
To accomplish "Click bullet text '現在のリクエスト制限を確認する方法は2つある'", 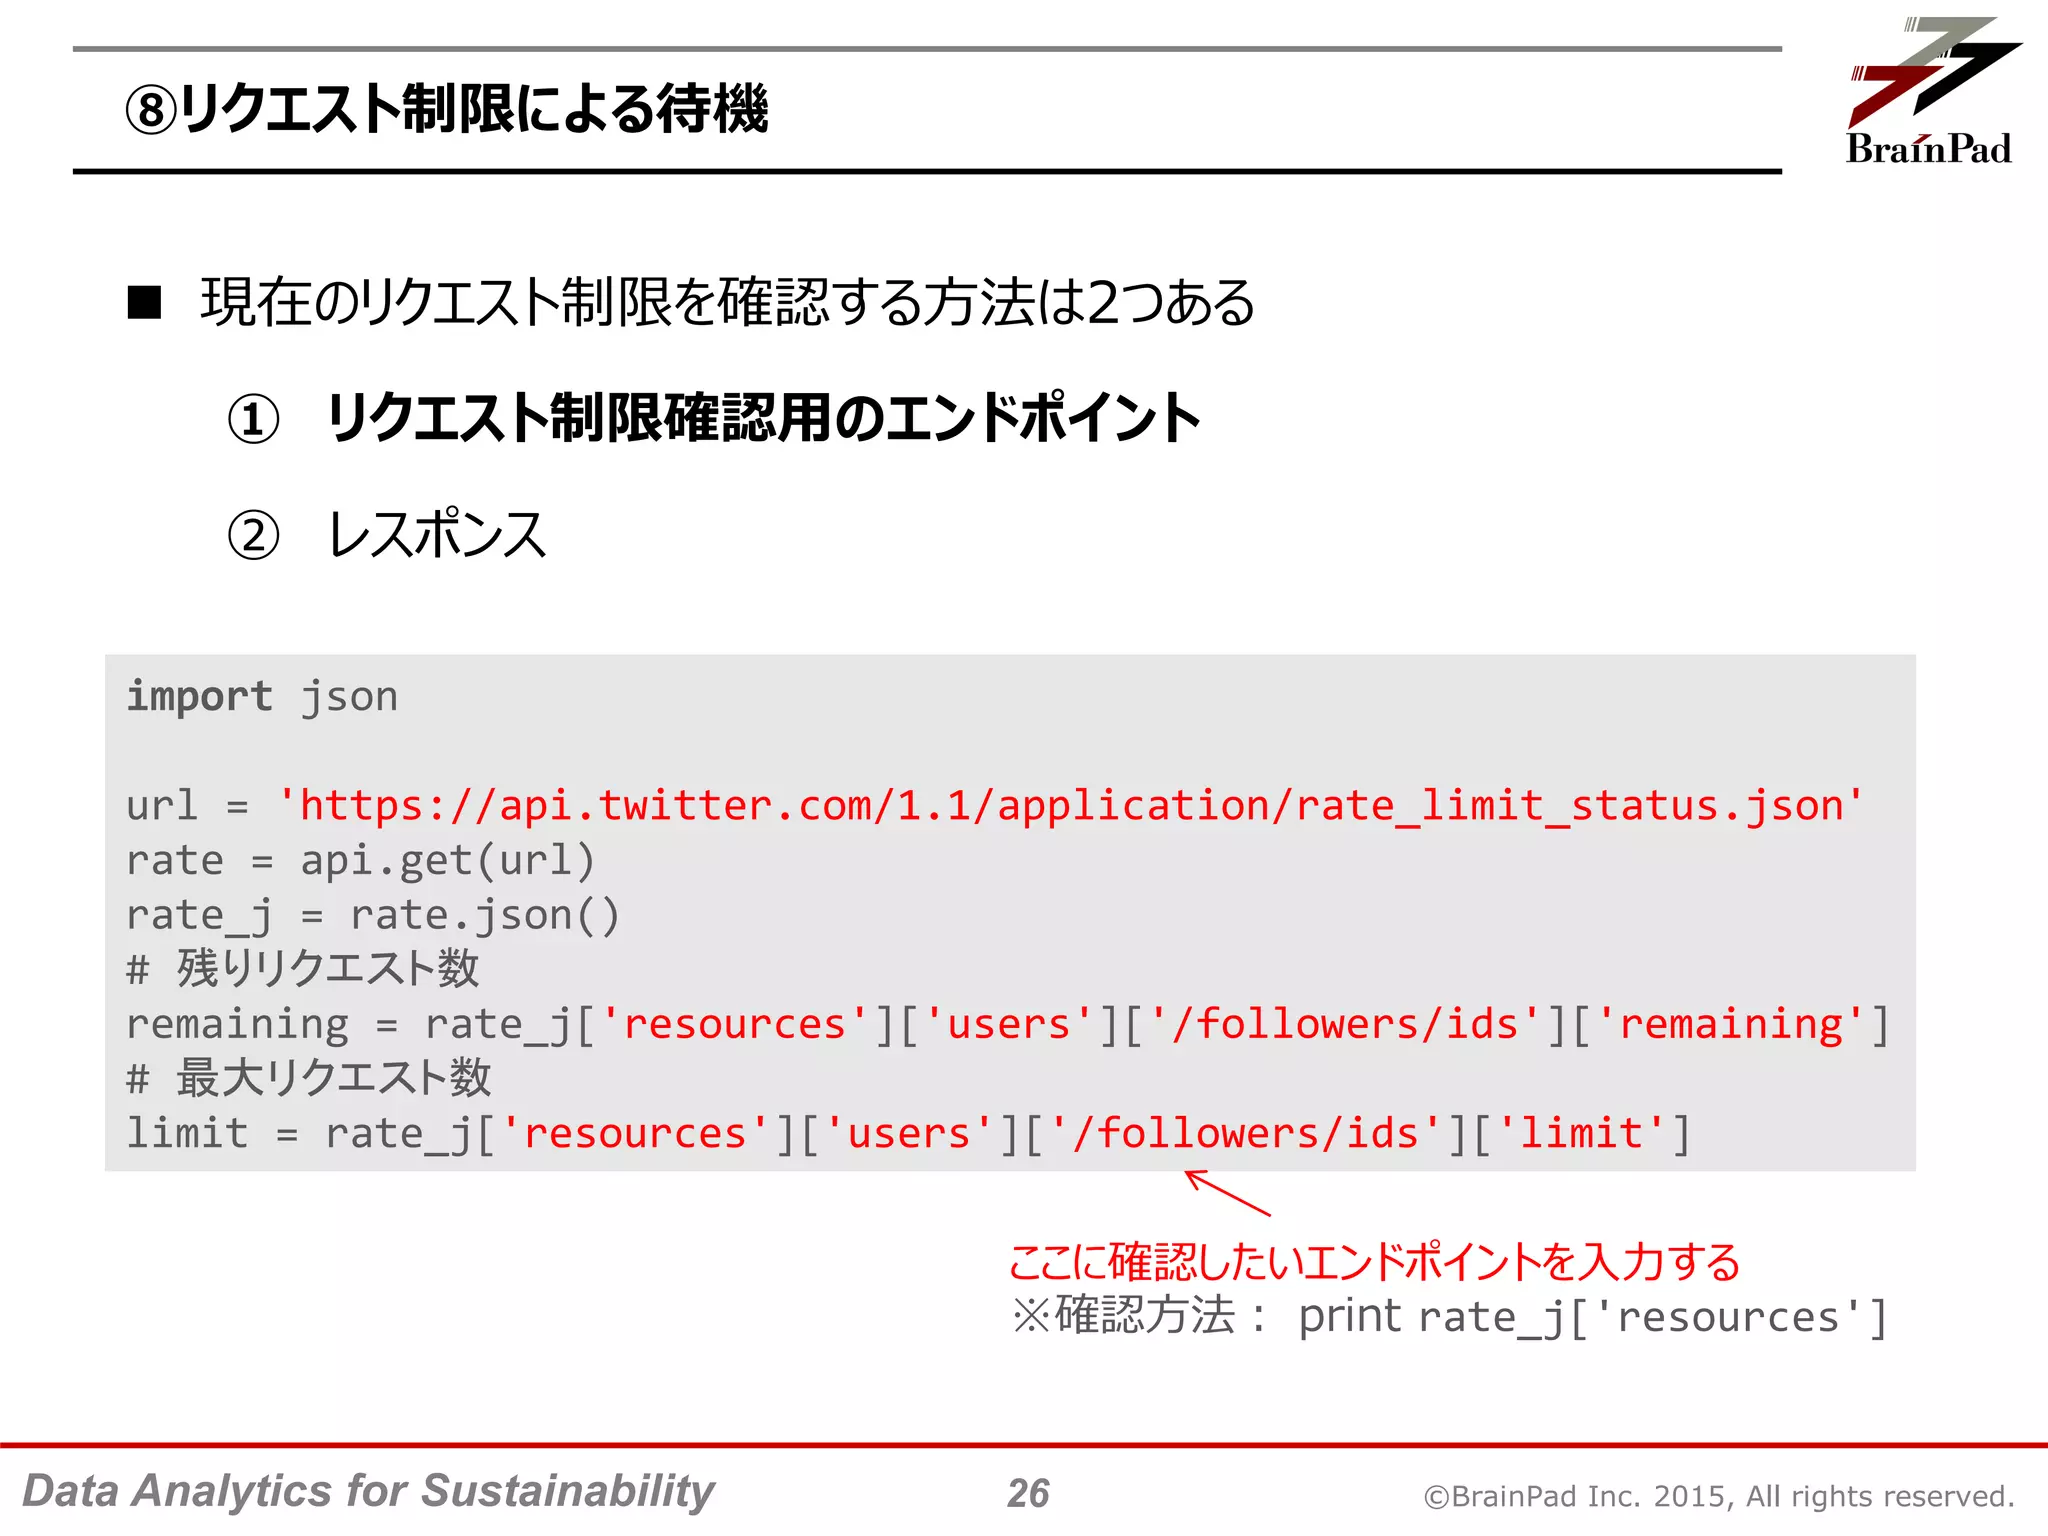I will point(727,302).
